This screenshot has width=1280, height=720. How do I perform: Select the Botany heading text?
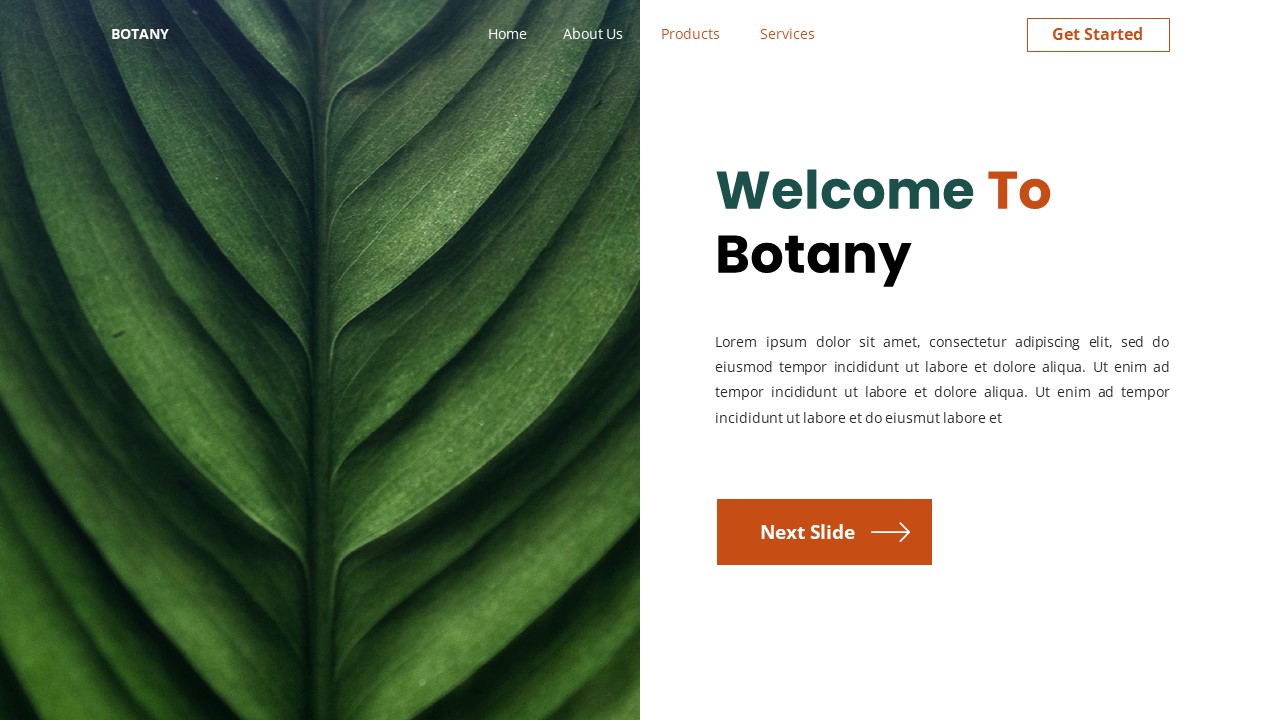pyautogui.click(x=813, y=255)
